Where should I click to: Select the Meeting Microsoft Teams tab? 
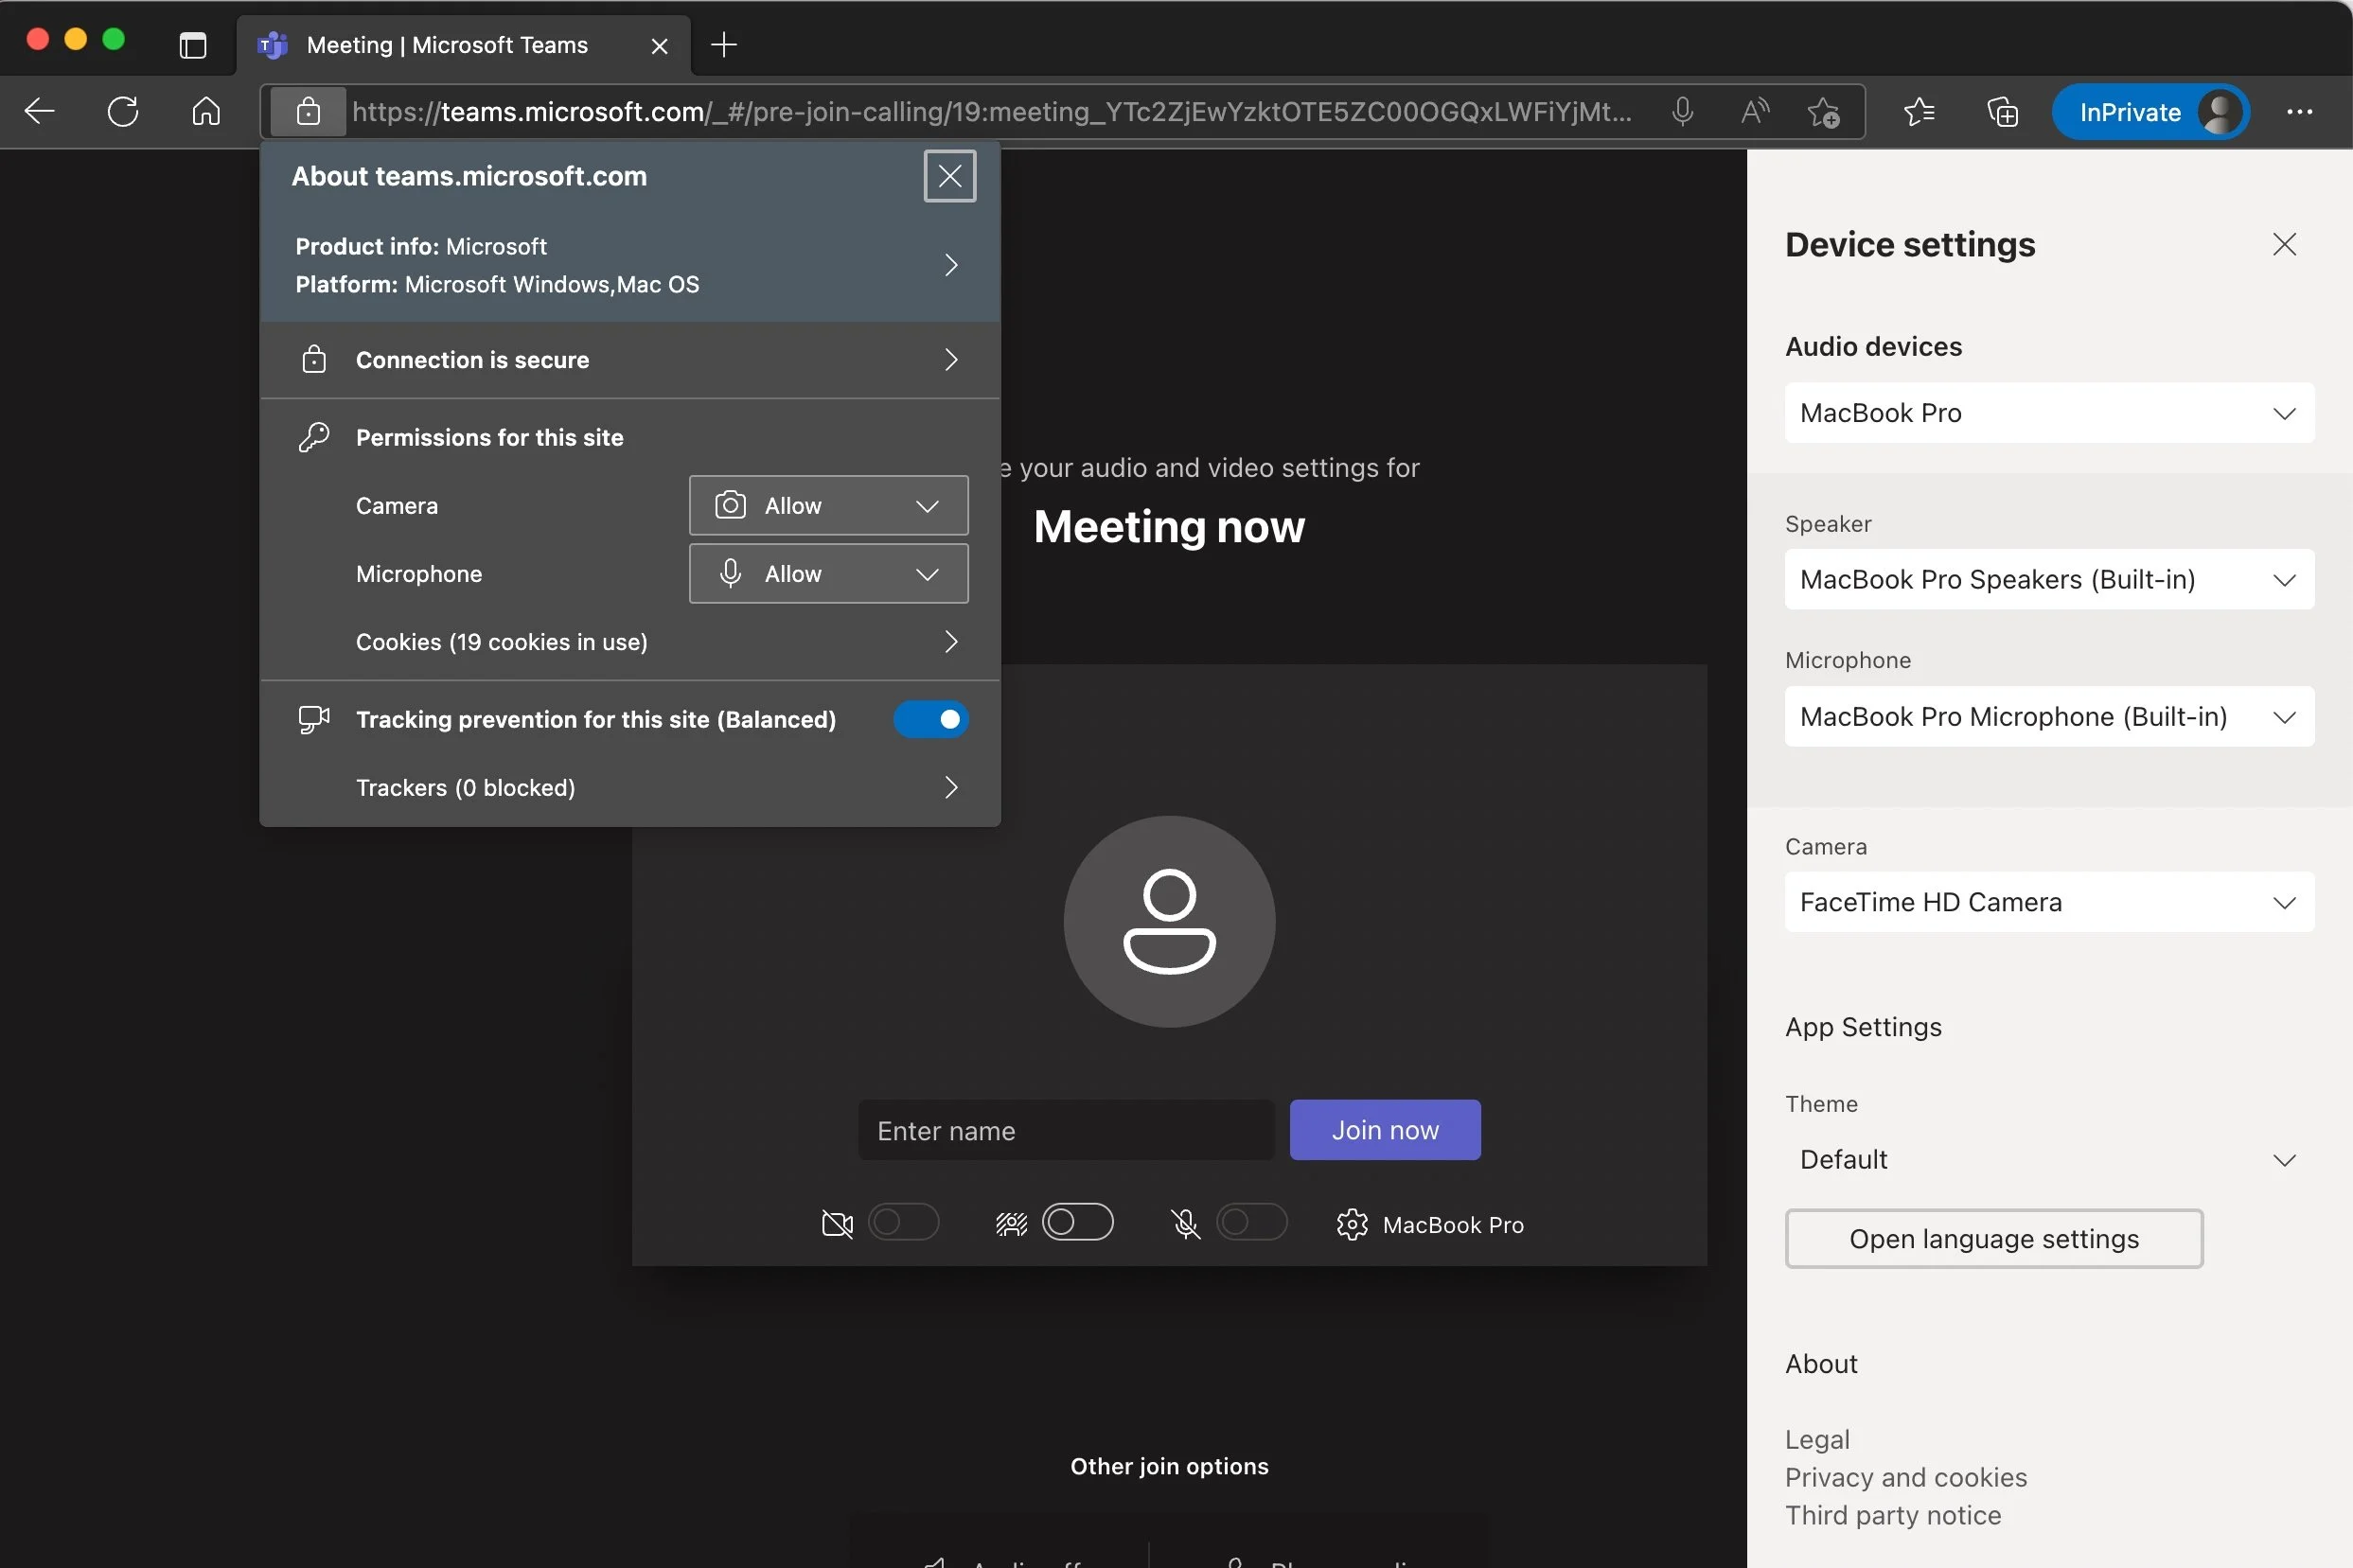tap(445, 45)
